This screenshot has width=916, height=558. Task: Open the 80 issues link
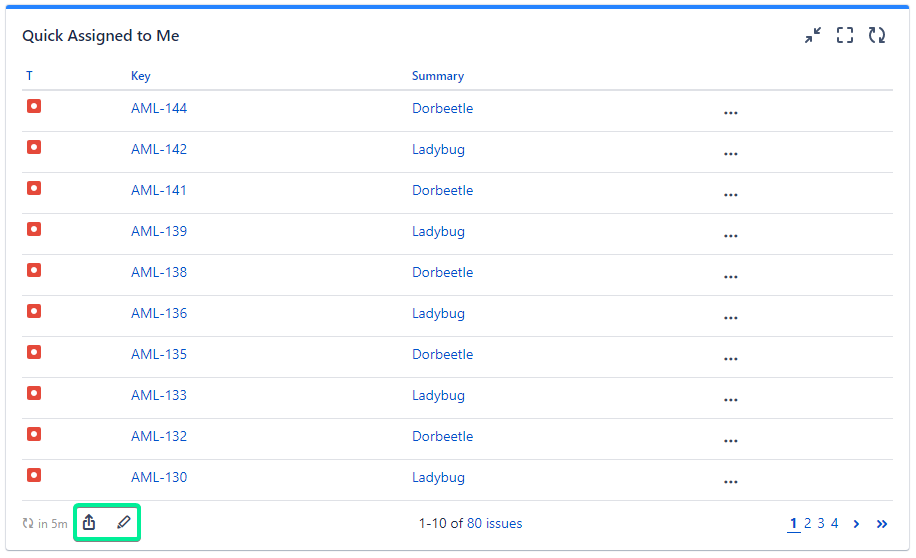click(x=494, y=523)
